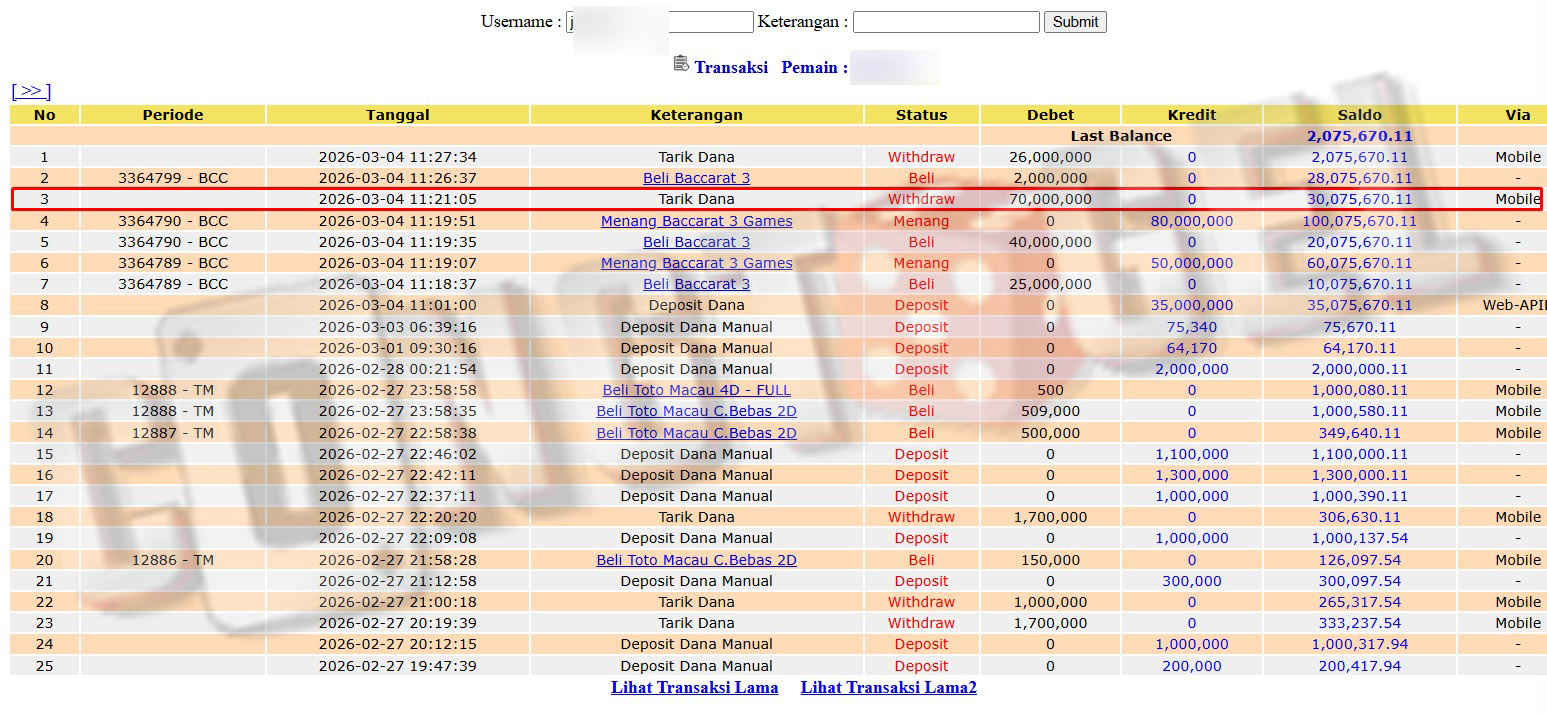Open Beli Toto Macau 4D - FULL link
1547x713 pixels.
coord(696,390)
